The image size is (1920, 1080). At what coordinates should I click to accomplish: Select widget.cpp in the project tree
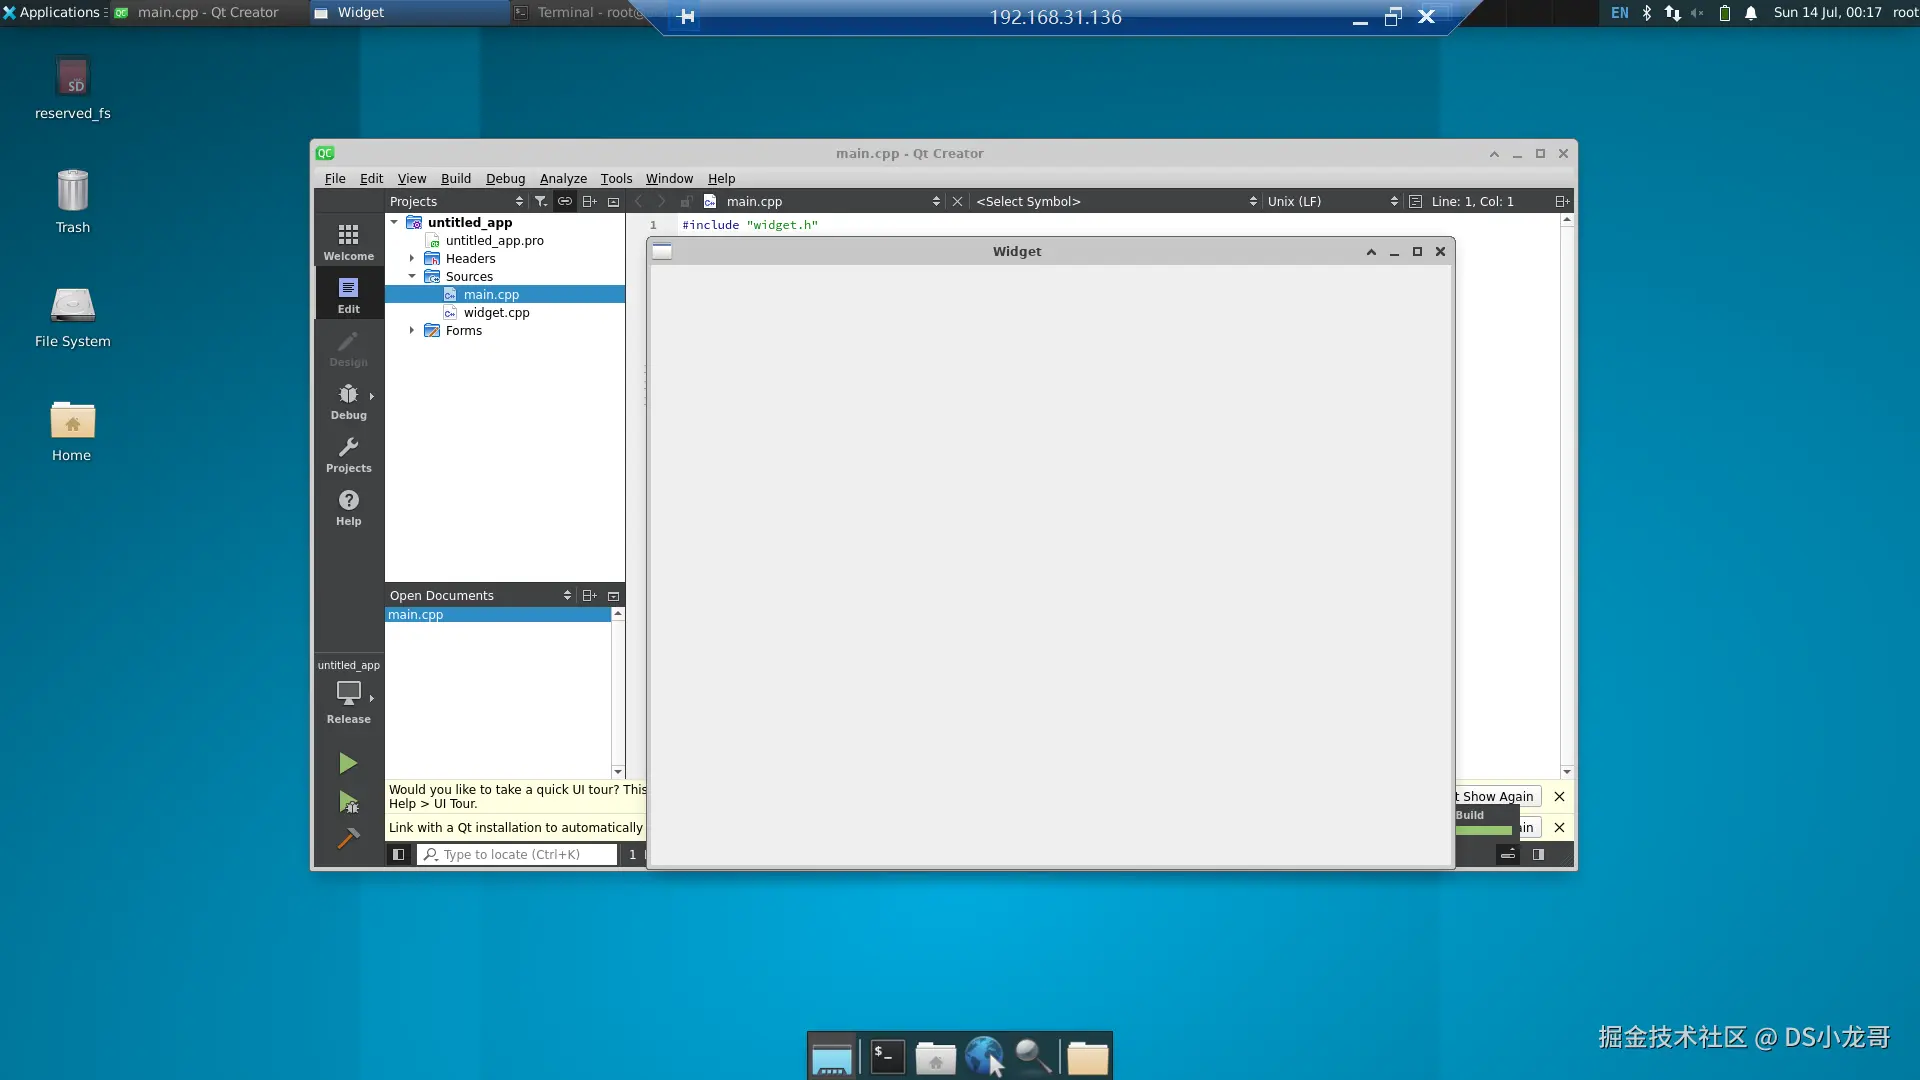point(496,312)
